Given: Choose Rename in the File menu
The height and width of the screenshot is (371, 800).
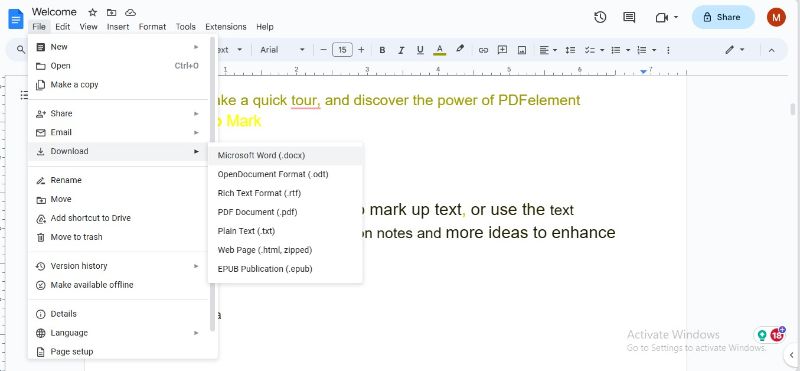Looking at the screenshot, I should coord(118,180).
